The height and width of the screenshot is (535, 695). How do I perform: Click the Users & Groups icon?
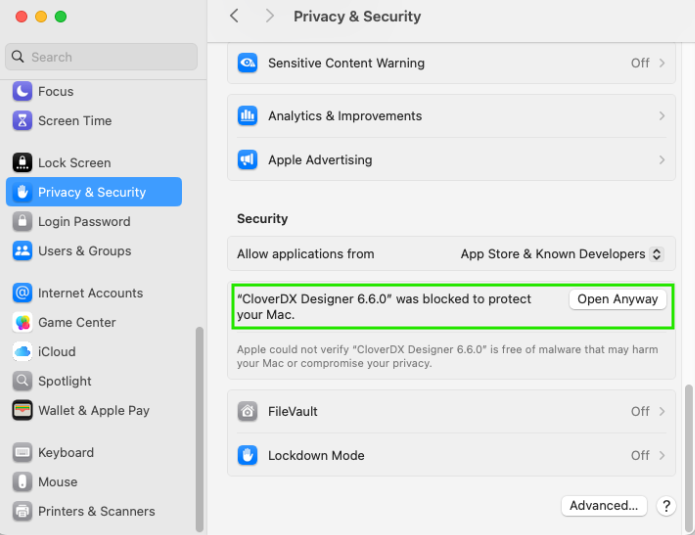[22, 251]
